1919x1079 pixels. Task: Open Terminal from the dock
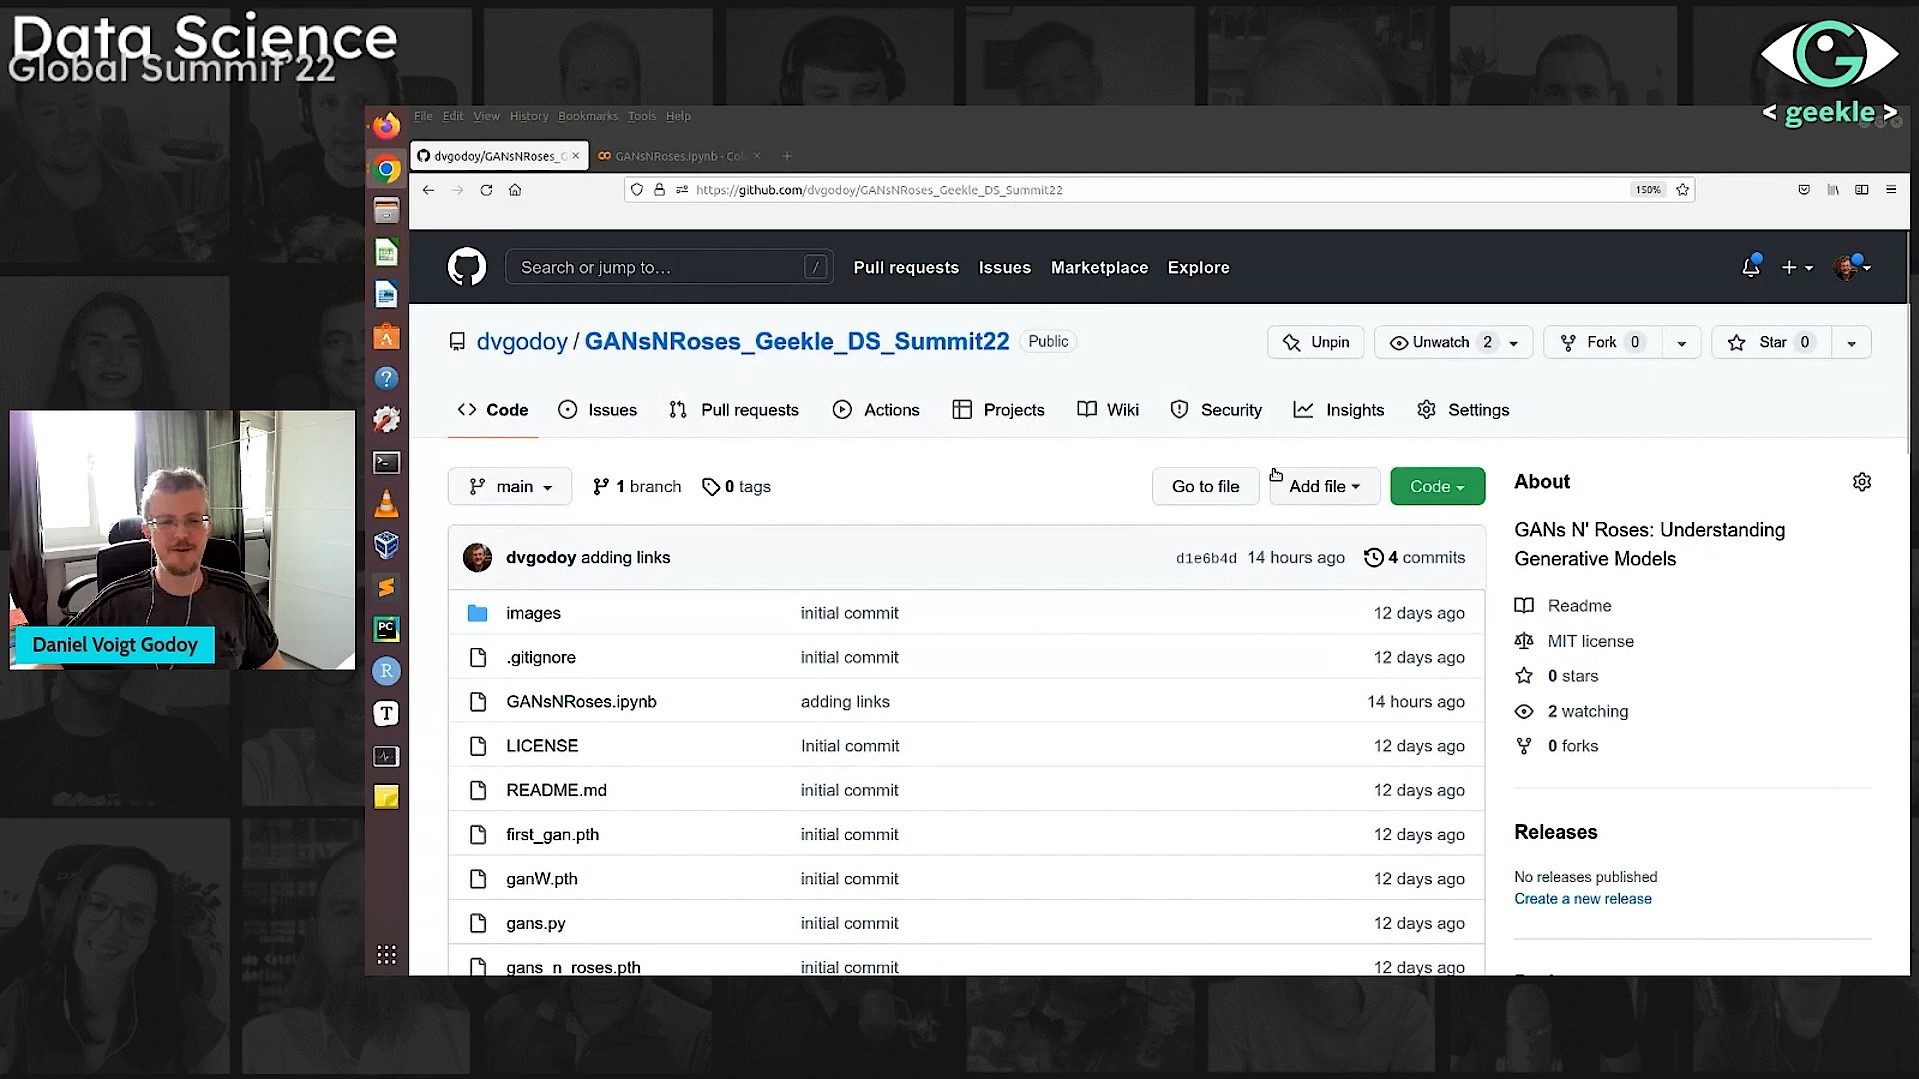pyautogui.click(x=387, y=462)
